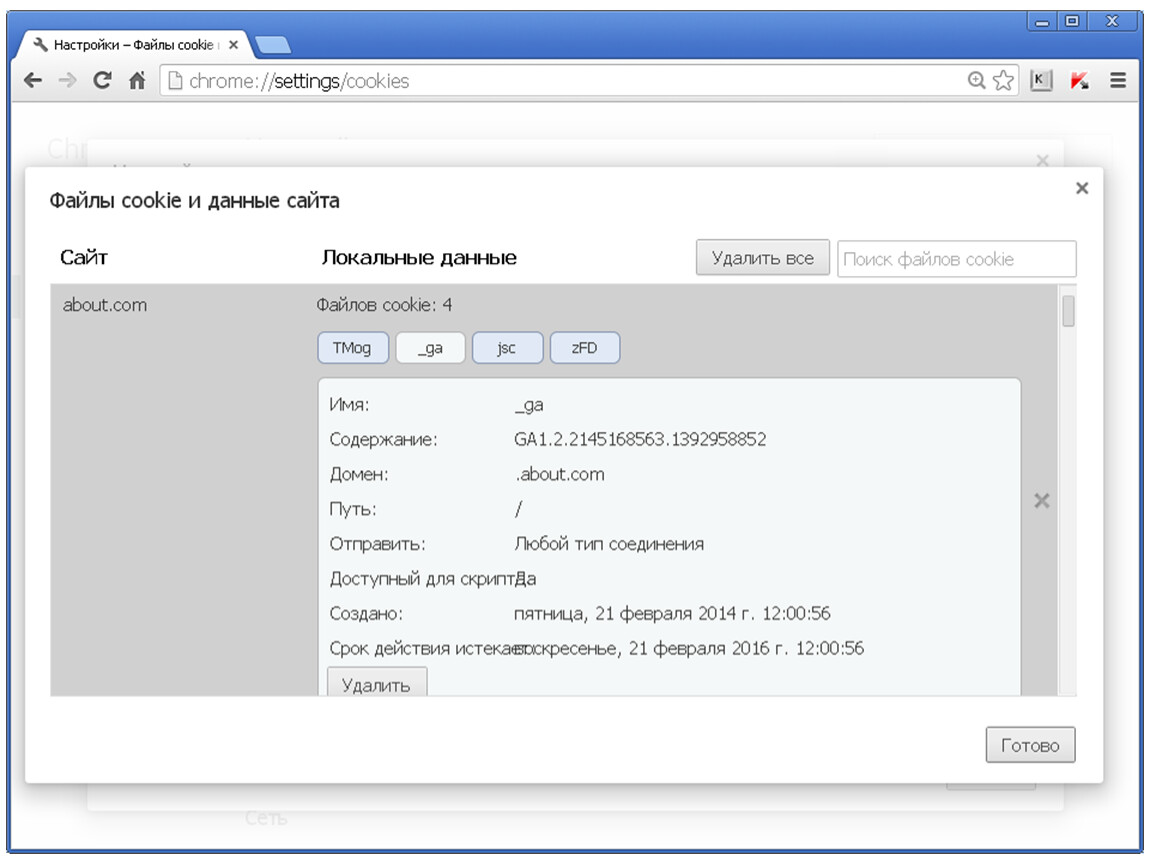Click the page icon in address bar
Image resolution: width=1150 pixels, height=864 pixels.
[x=175, y=81]
